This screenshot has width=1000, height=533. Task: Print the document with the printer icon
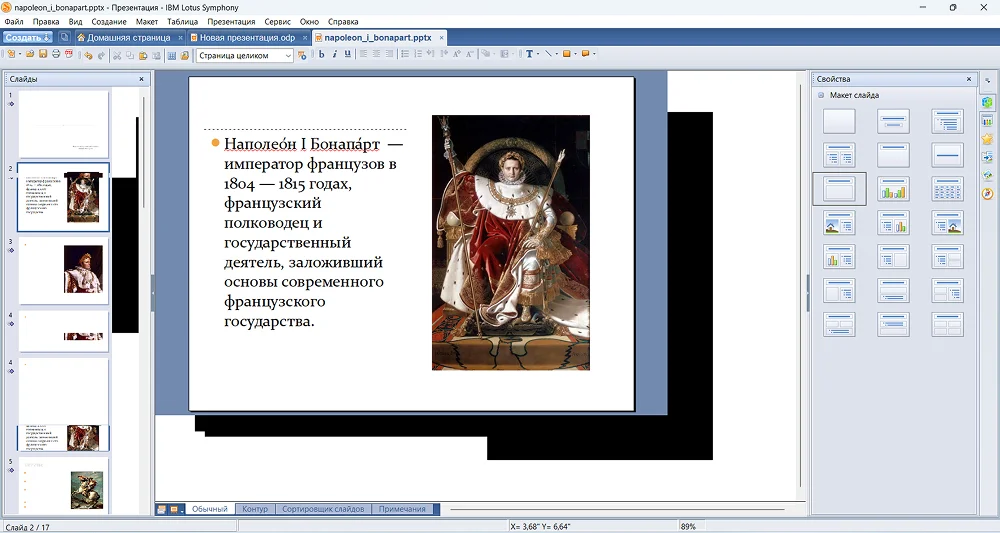[x=55, y=55]
